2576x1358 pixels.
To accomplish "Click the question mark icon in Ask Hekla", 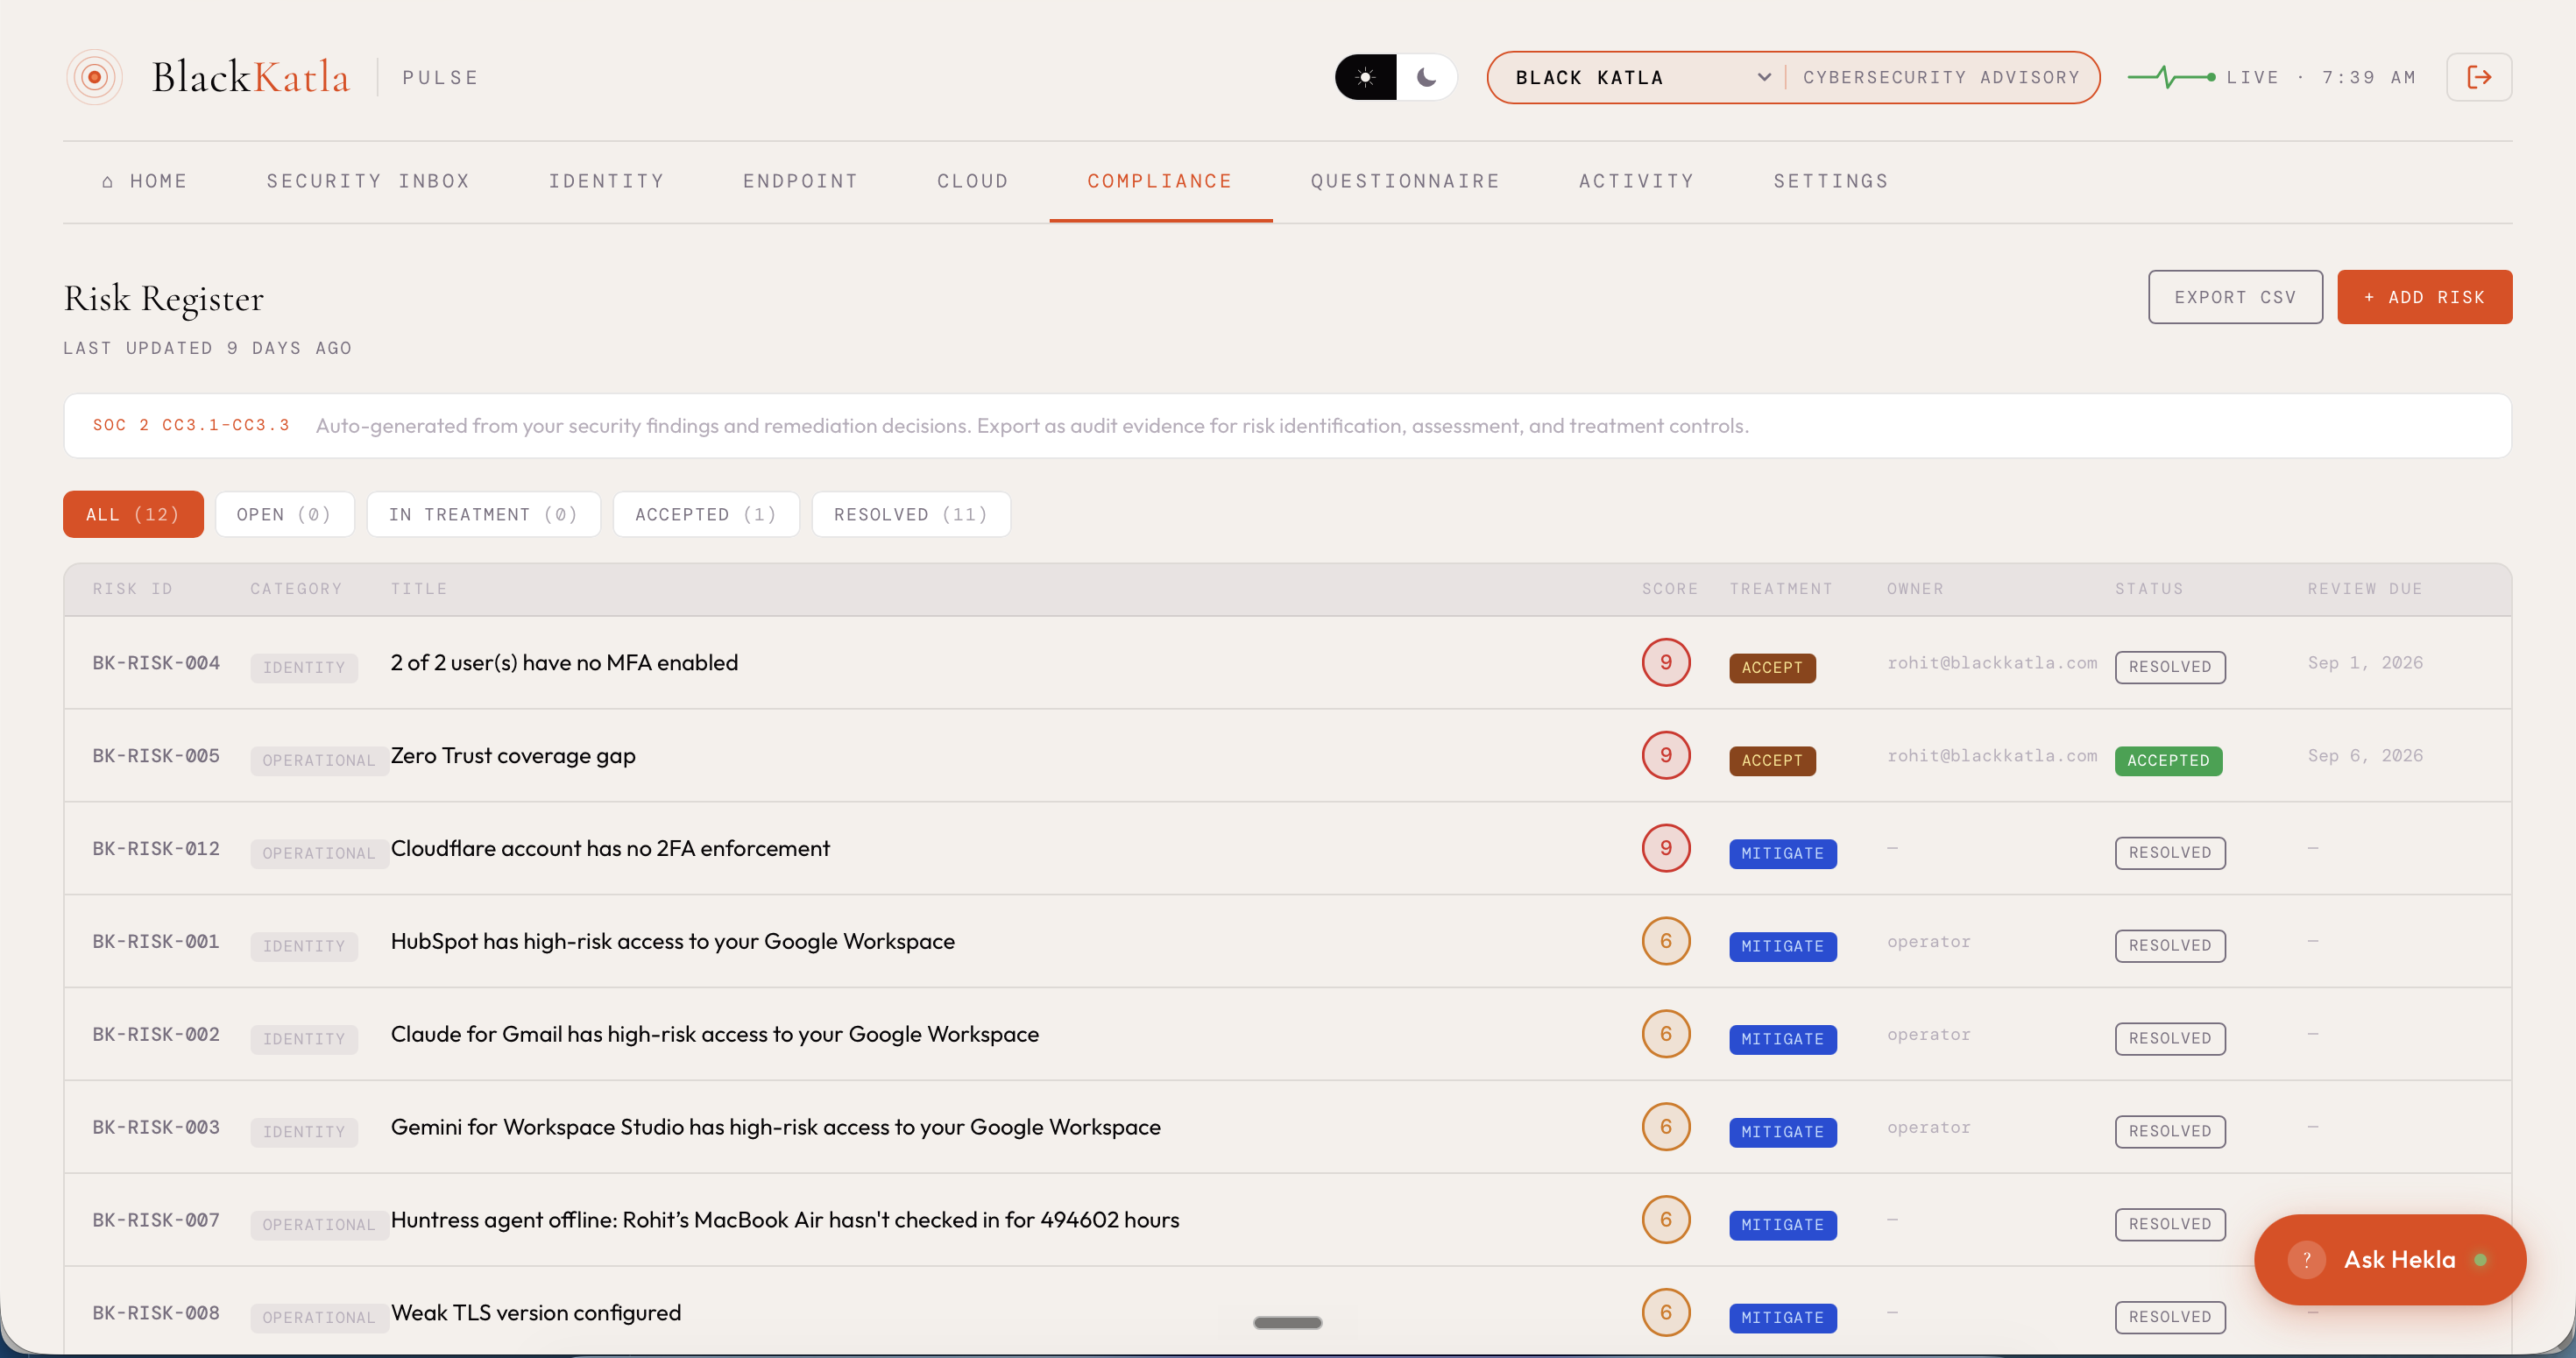I will point(2306,1260).
